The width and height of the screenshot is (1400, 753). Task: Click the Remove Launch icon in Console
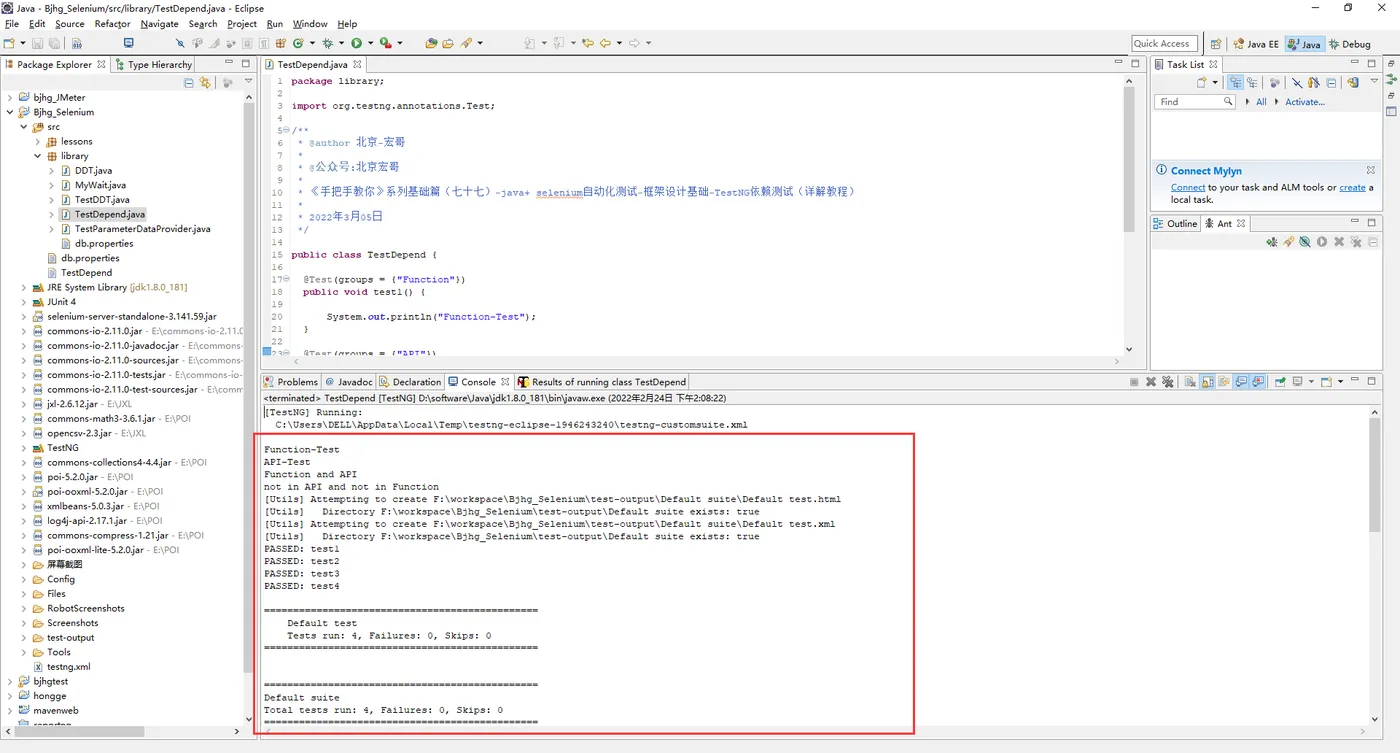click(1151, 381)
